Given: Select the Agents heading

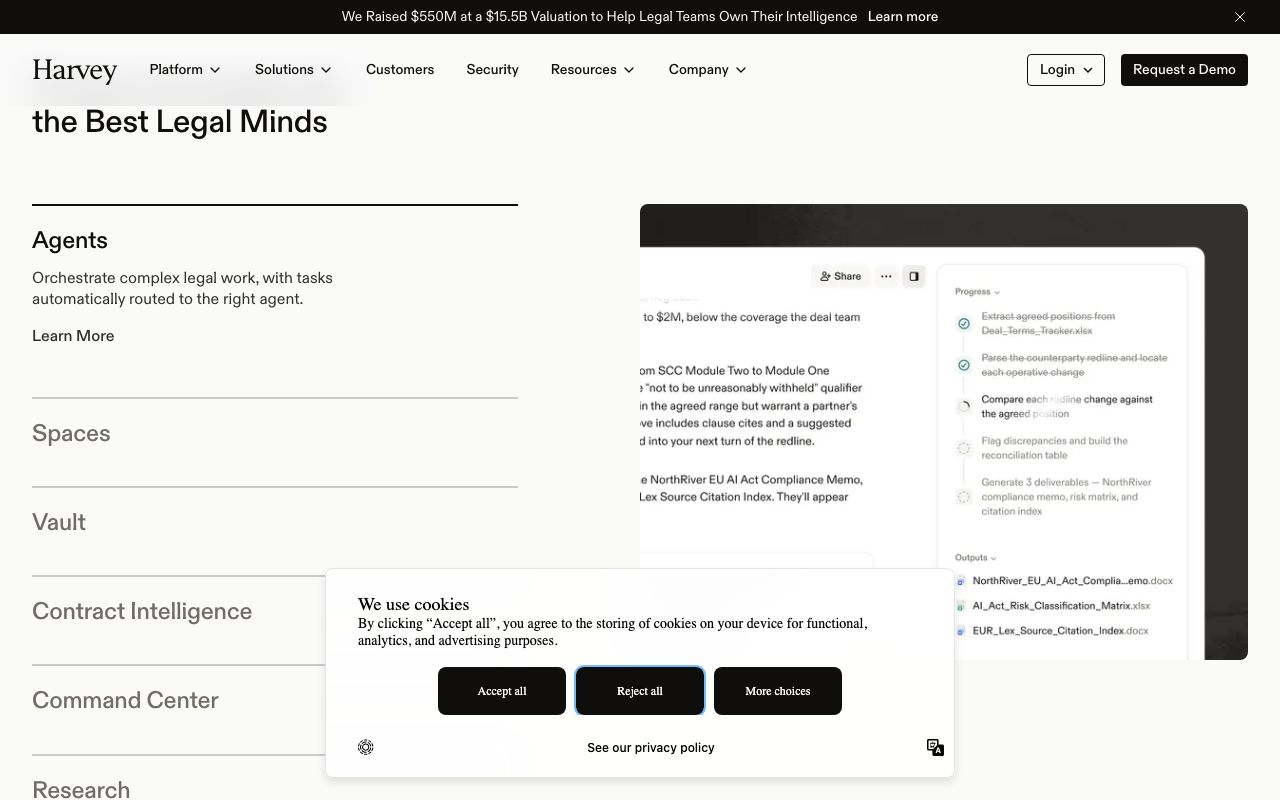Looking at the screenshot, I should click(x=70, y=241).
